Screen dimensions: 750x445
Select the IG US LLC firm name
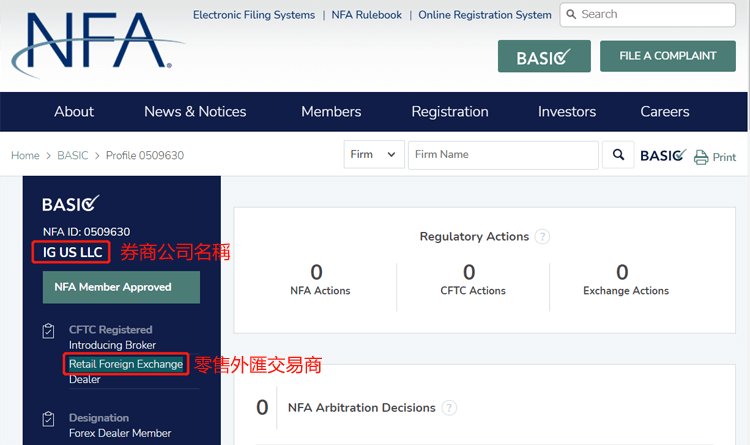tap(72, 252)
